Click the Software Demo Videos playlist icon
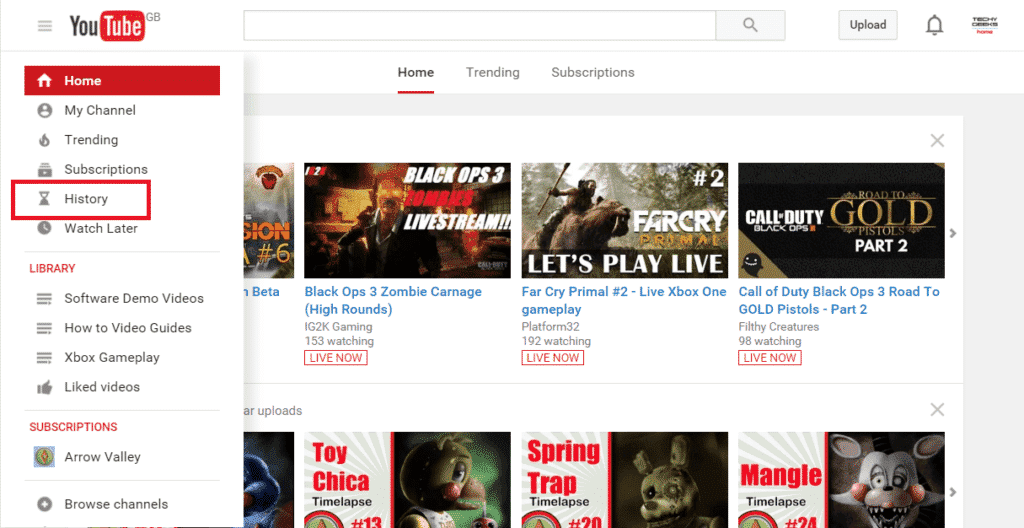Viewport: 1024px width, 528px height. point(44,299)
